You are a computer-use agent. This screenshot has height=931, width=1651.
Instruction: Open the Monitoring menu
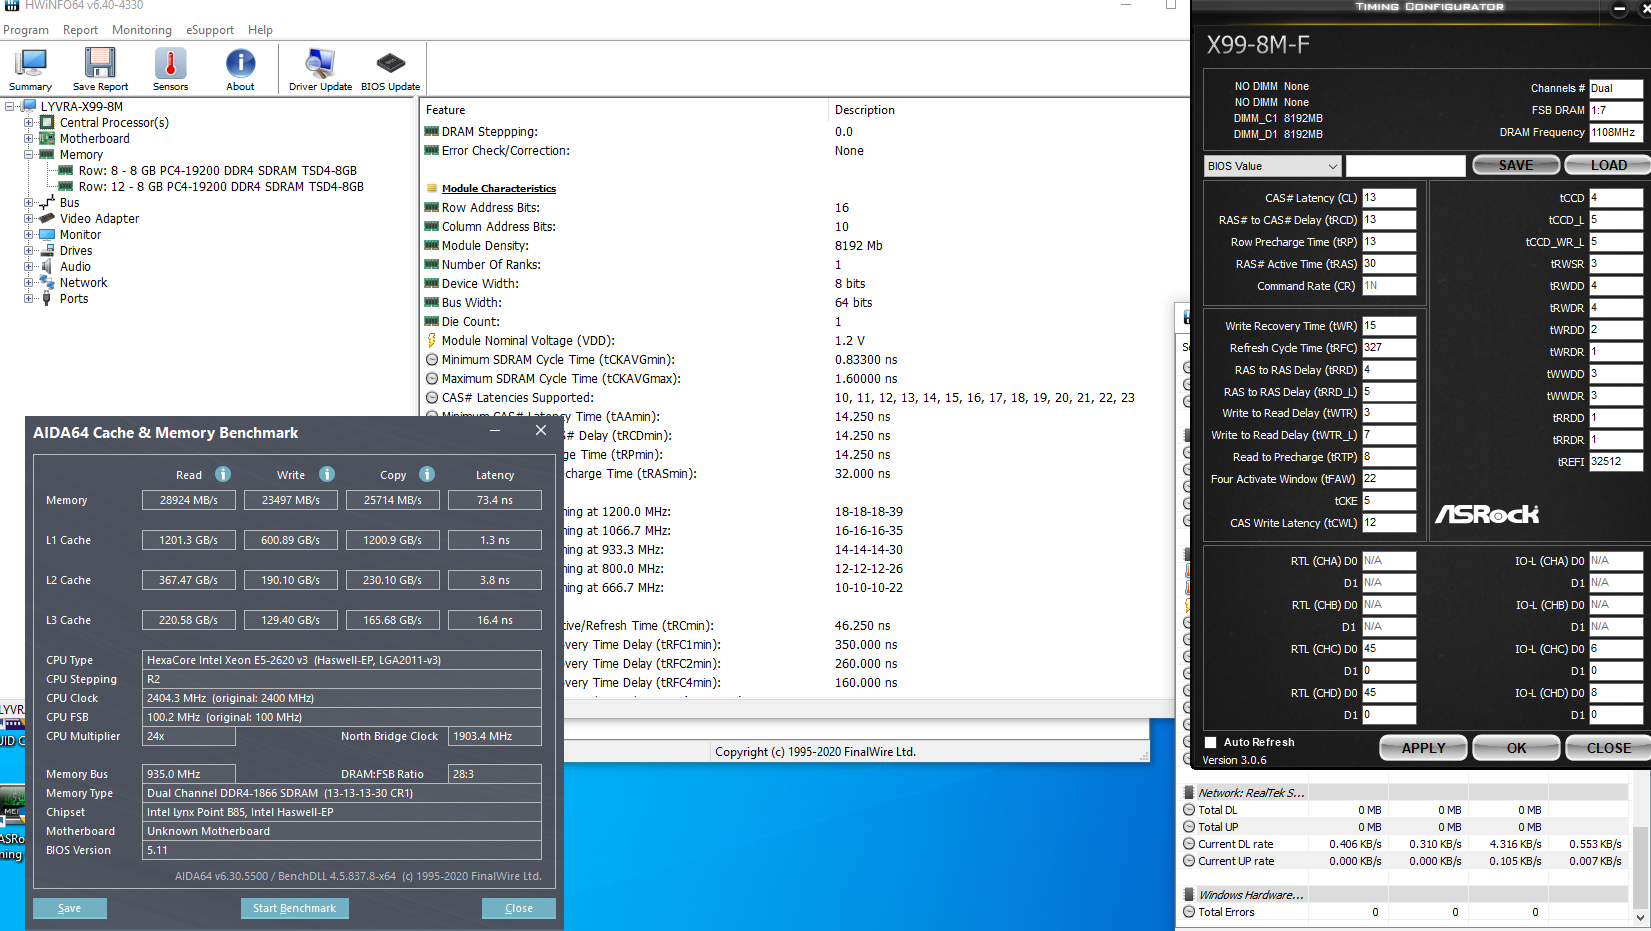coord(142,30)
